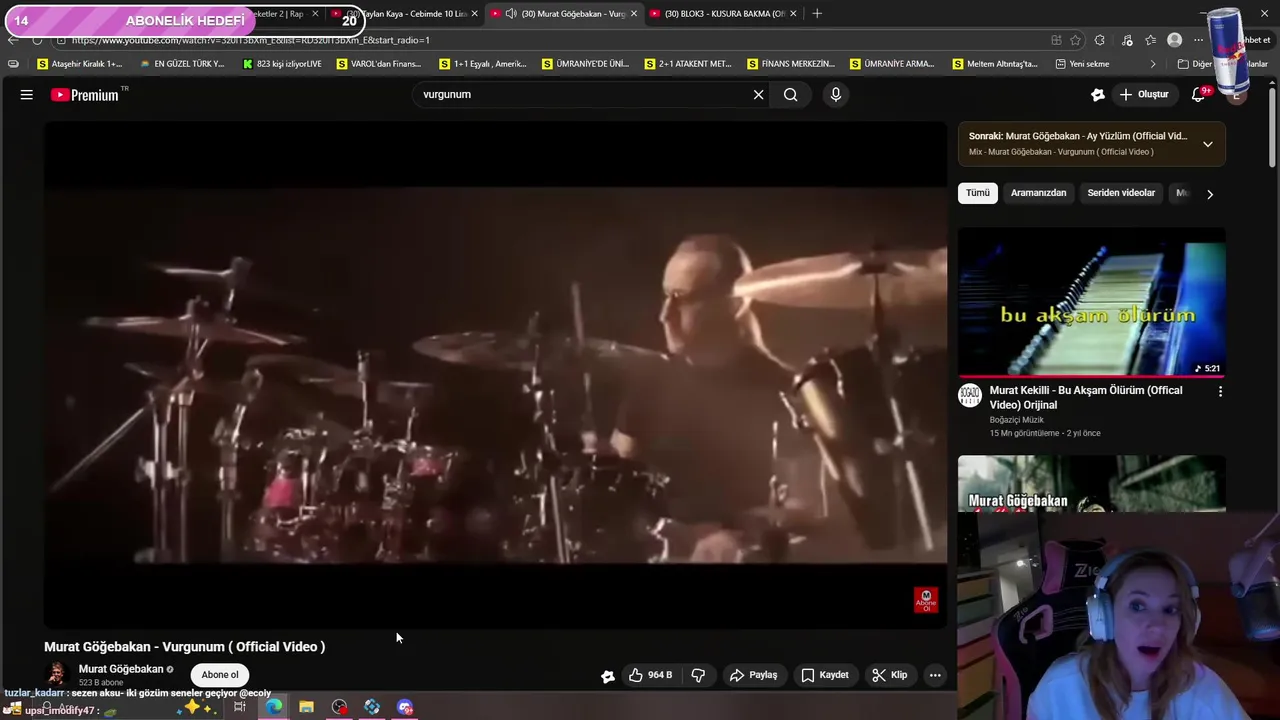This screenshot has height=720, width=1280.
Task: Open Microsoft Edge from the taskbar
Action: pyautogui.click(x=273, y=707)
